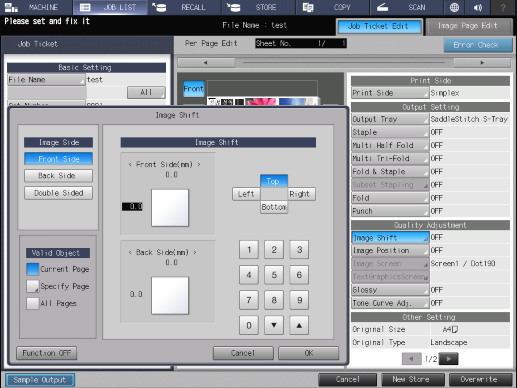Open the STORE tab
This screenshot has width=517, height=388.
[x=258, y=7]
